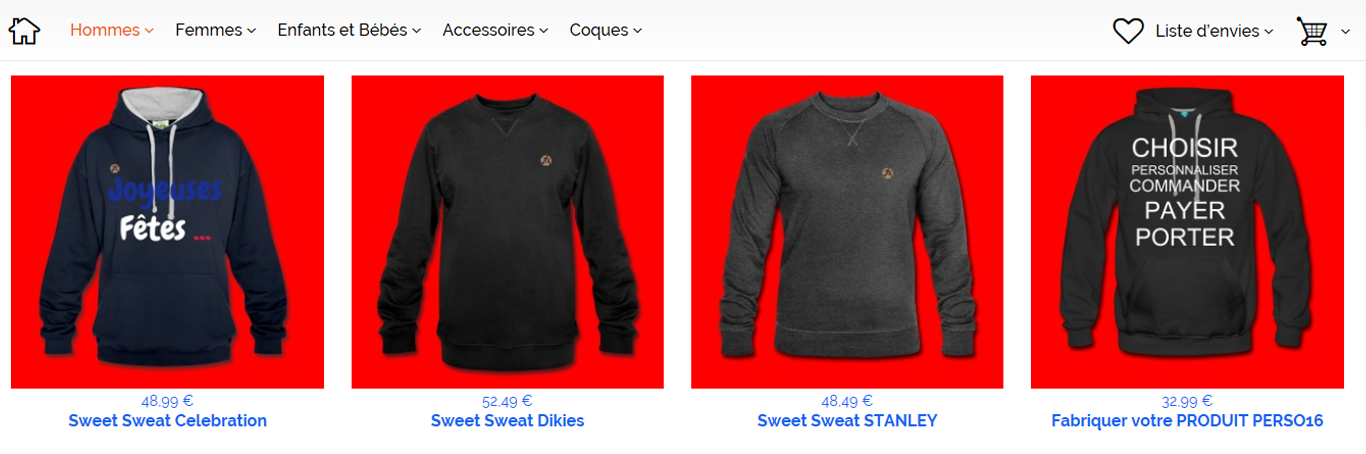1366x454 pixels.
Task: Open the Liste d'envies dropdown
Action: [1214, 31]
